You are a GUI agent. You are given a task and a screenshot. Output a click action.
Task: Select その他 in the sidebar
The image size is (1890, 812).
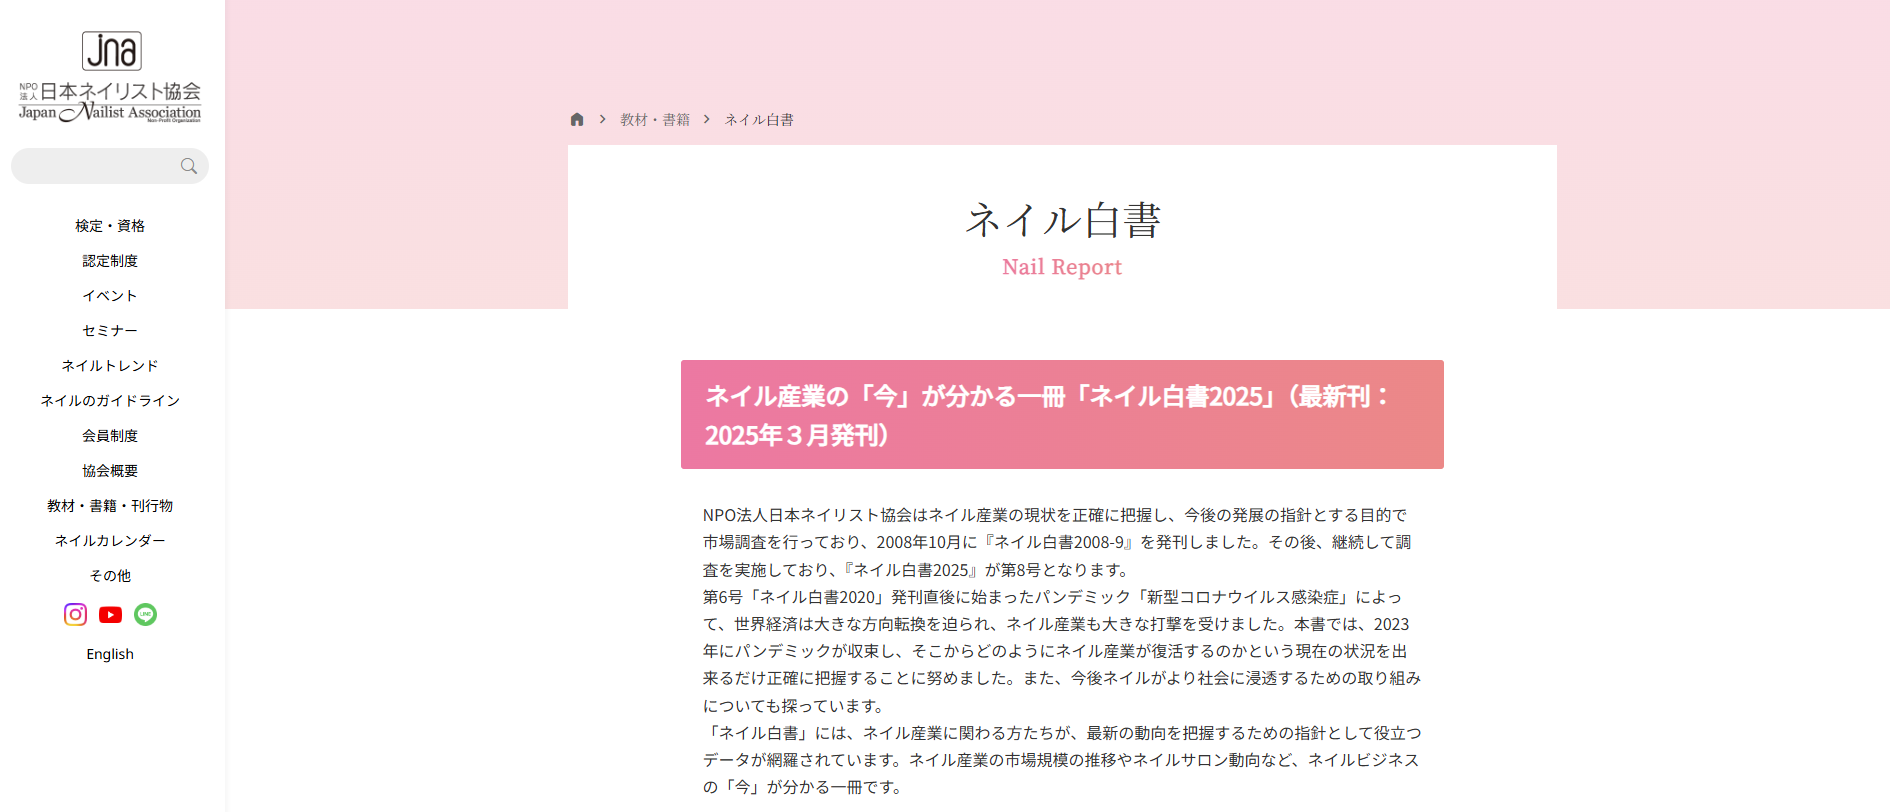tap(110, 576)
